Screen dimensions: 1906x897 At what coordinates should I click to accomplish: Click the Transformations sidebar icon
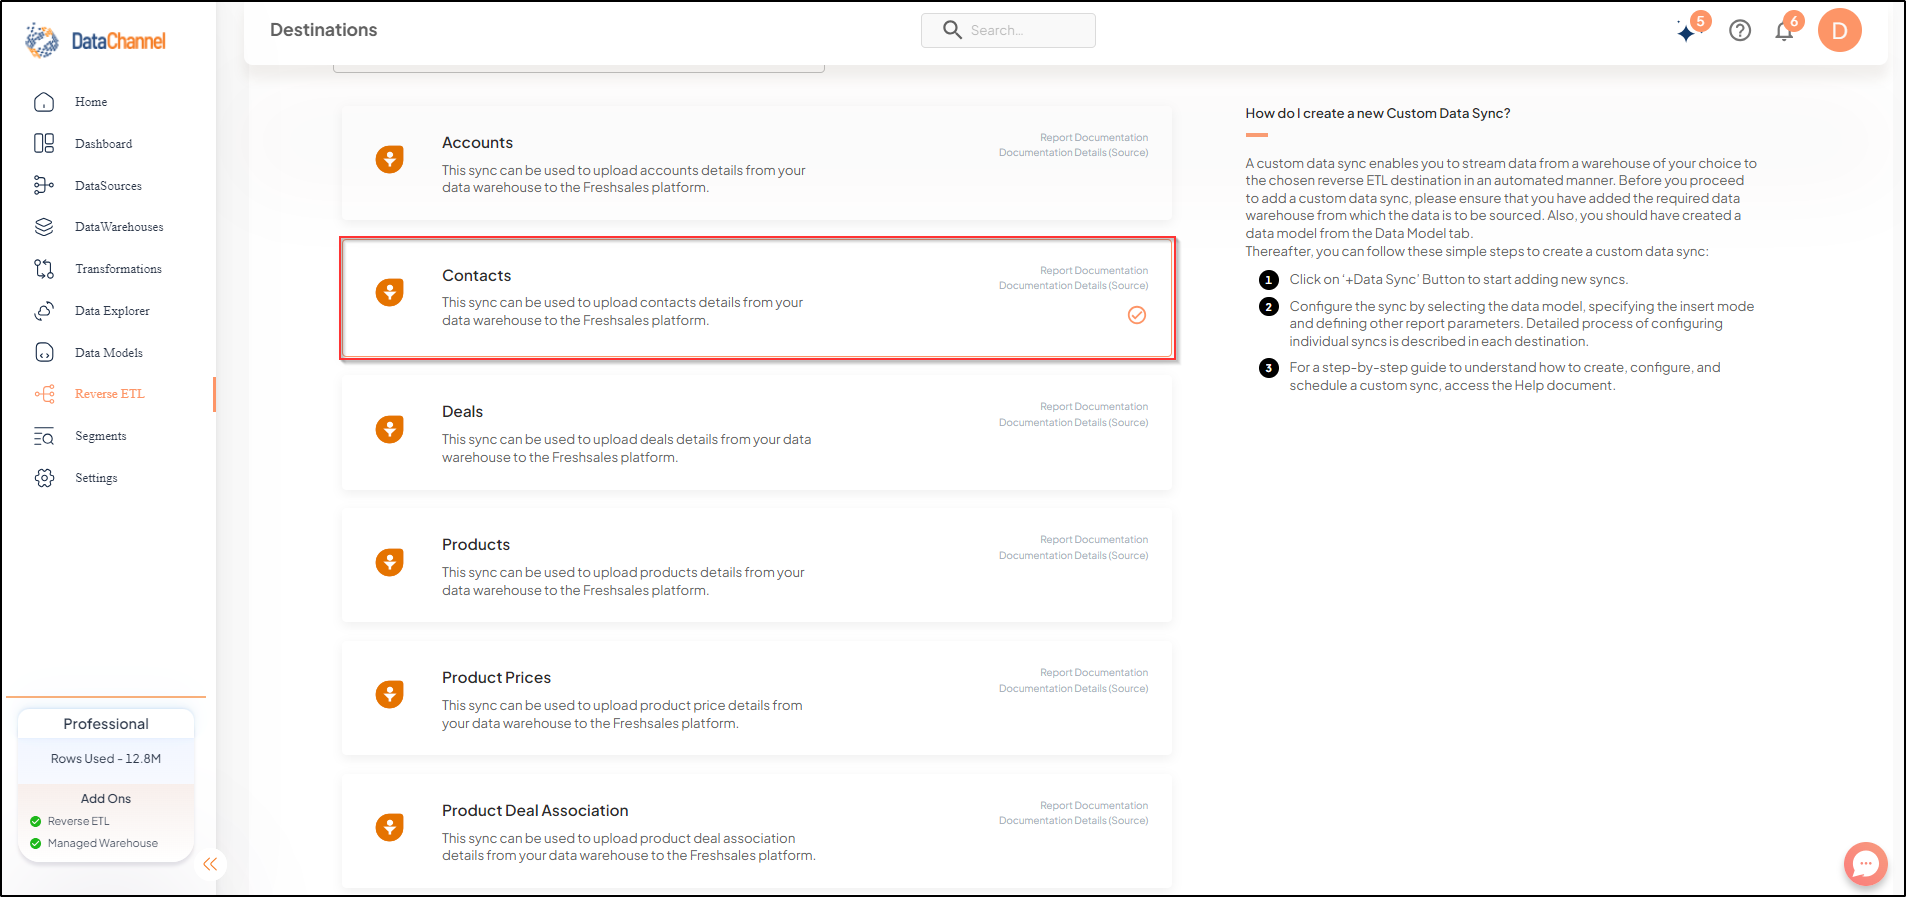(44, 269)
